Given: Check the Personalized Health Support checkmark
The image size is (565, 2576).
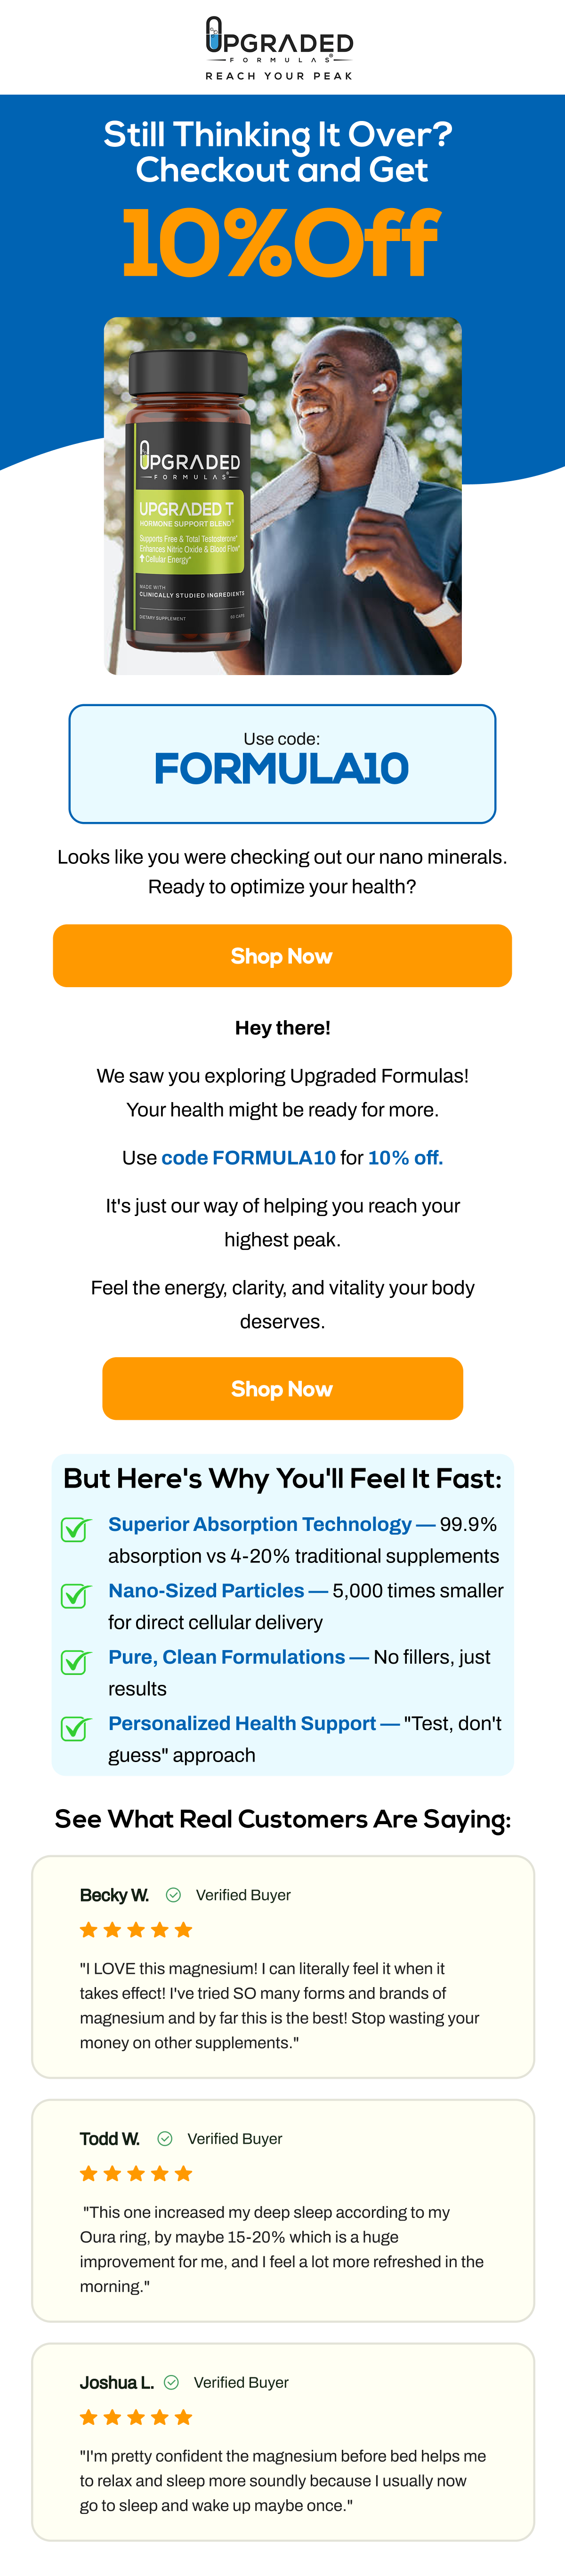Looking at the screenshot, I should tap(73, 1728).
